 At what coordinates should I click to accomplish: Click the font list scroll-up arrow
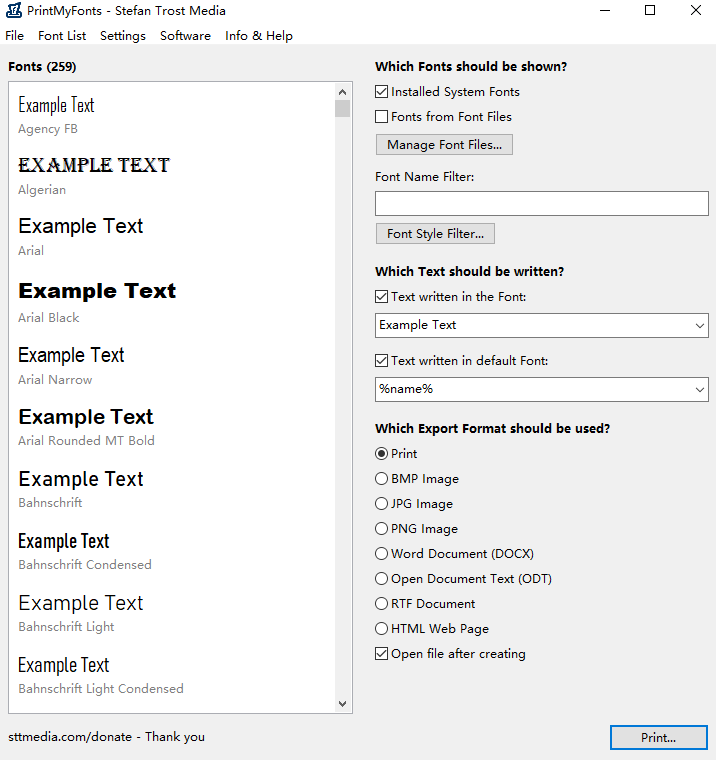[343, 90]
